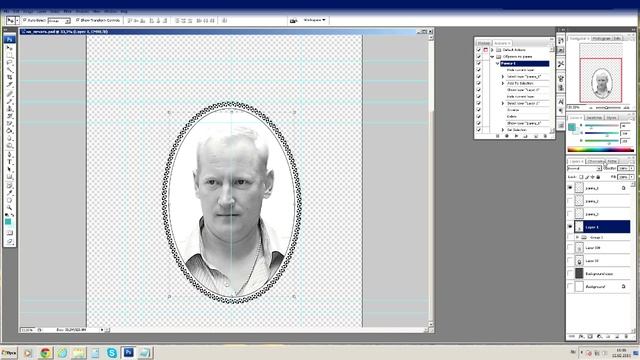640x360 pixels.
Task: Click the Windows Start button
Action: (9, 353)
